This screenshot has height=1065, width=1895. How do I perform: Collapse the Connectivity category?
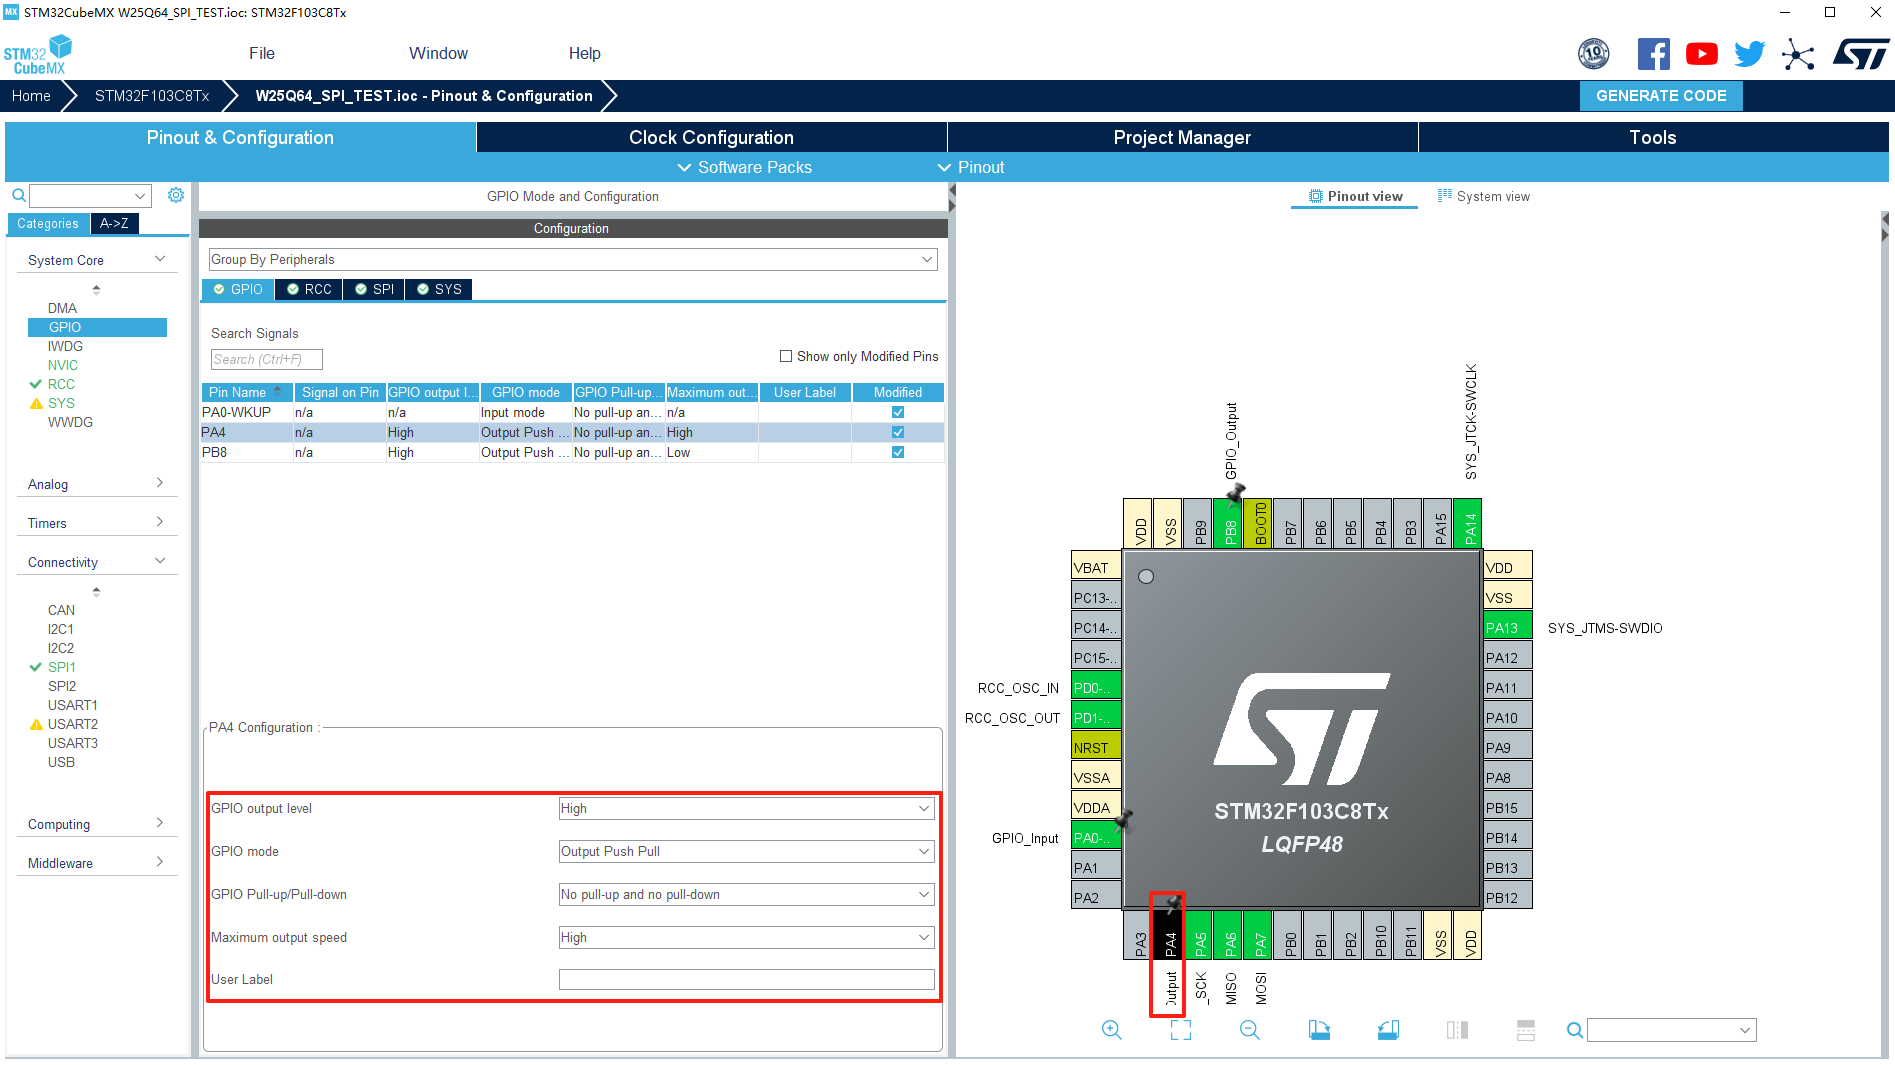pos(97,562)
